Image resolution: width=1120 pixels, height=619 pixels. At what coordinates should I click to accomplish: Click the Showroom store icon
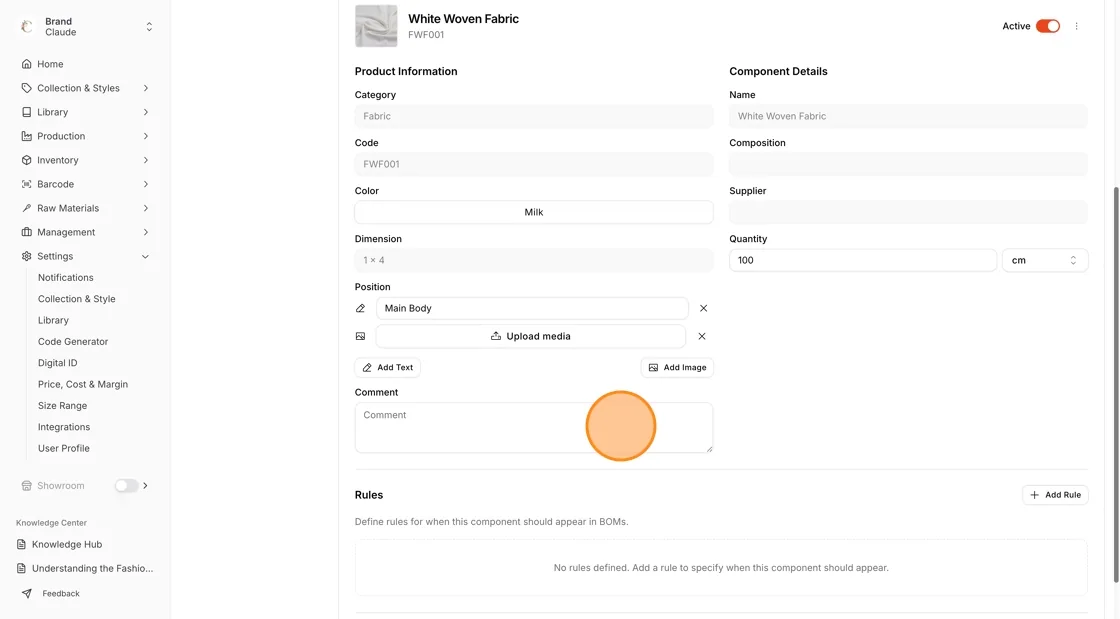click(26, 485)
